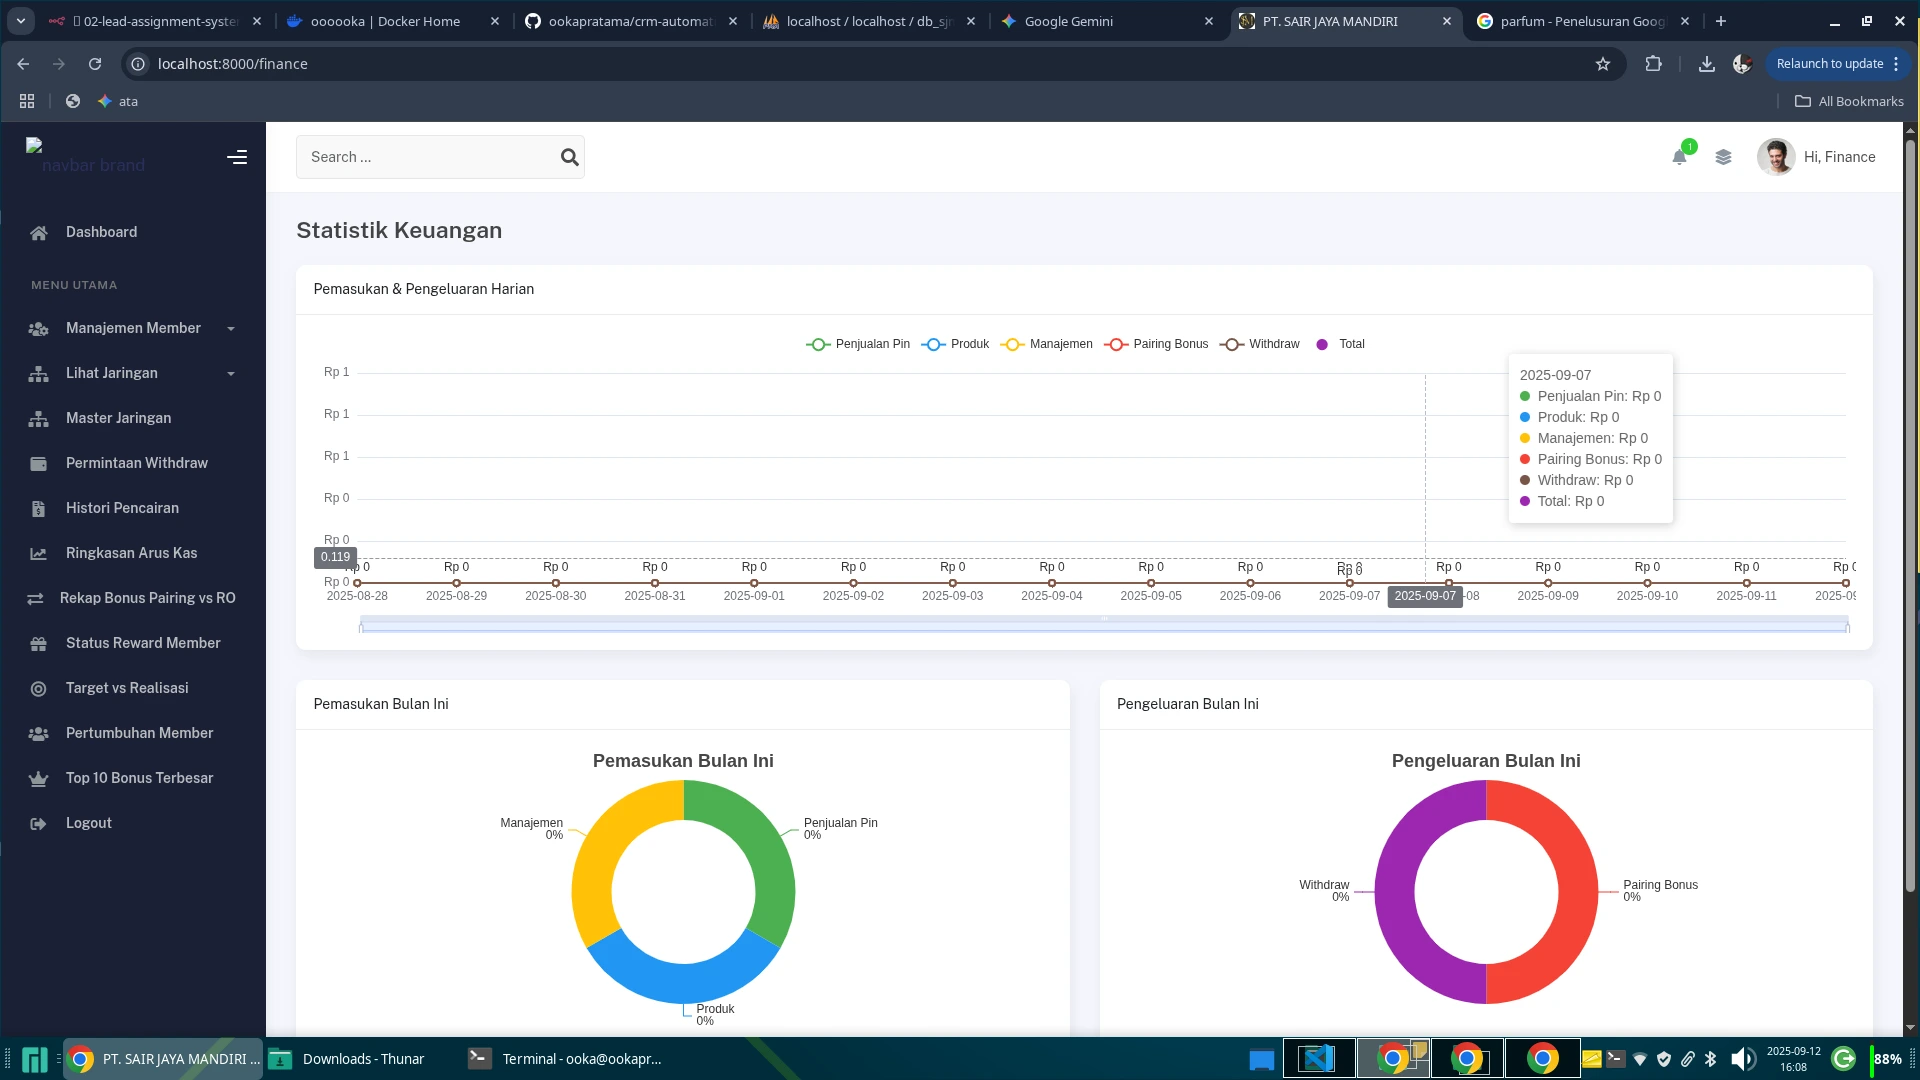Toggle the sidebar hamburger menu icon
This screenshot has height=1080, width=1920.
(x=237, y=157)
